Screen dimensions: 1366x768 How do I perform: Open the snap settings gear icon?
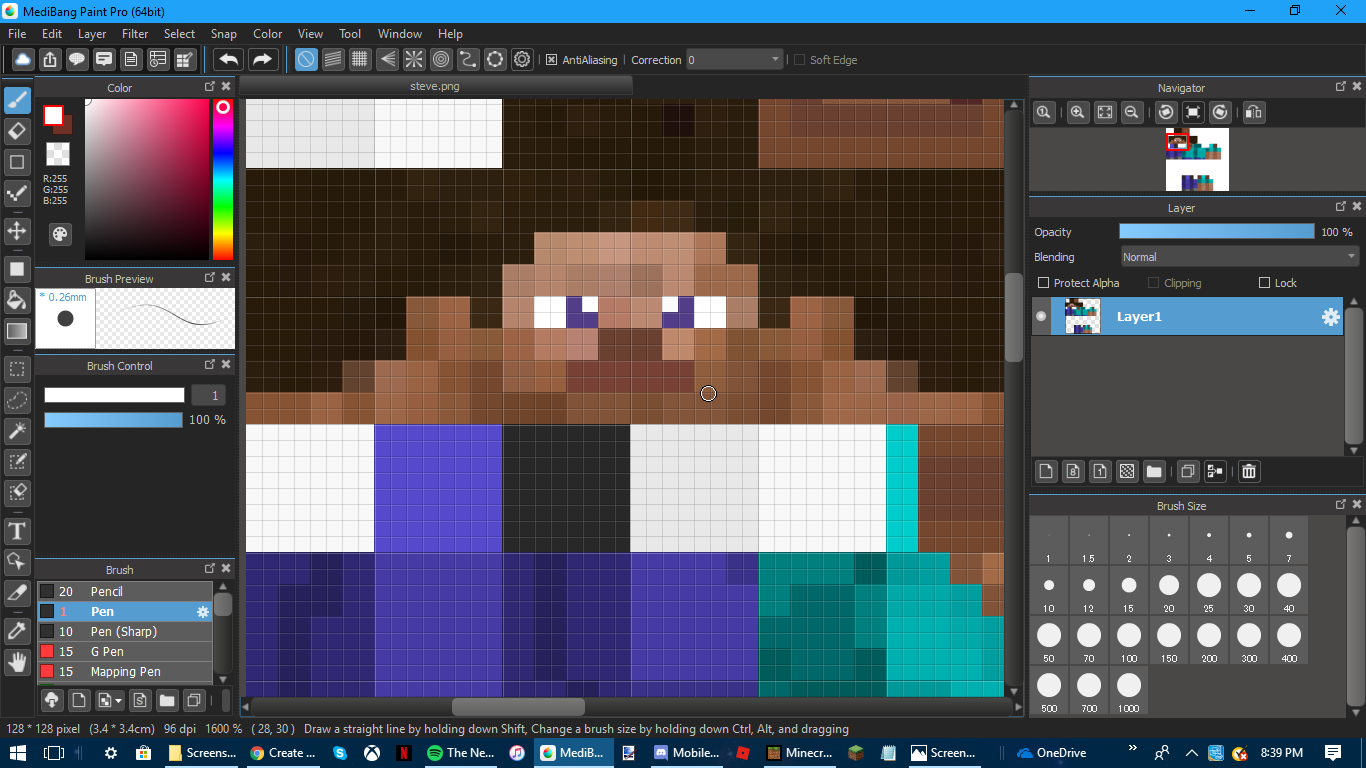522,60
